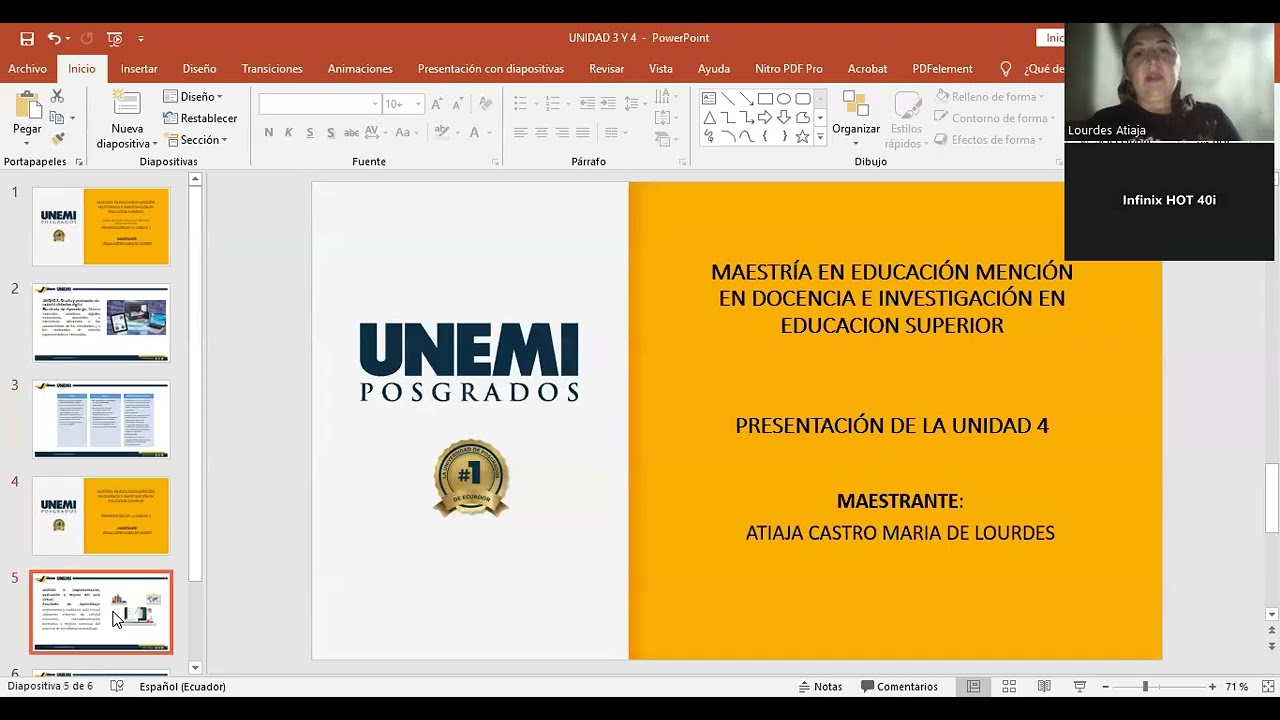
Task: Select the triangle shape
Action: pyautogui.click(x=709, y=118)
